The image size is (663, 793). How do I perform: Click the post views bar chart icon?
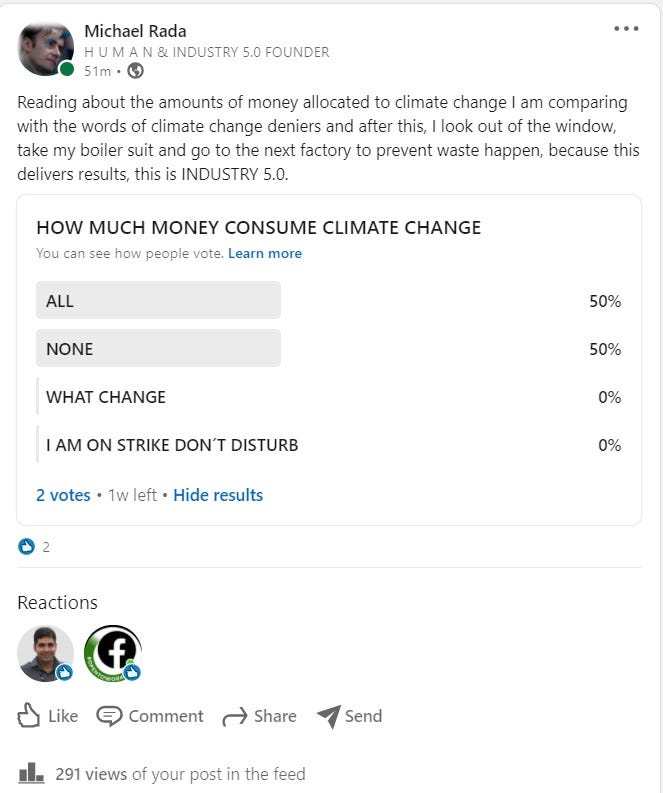[x=31, y=773]
